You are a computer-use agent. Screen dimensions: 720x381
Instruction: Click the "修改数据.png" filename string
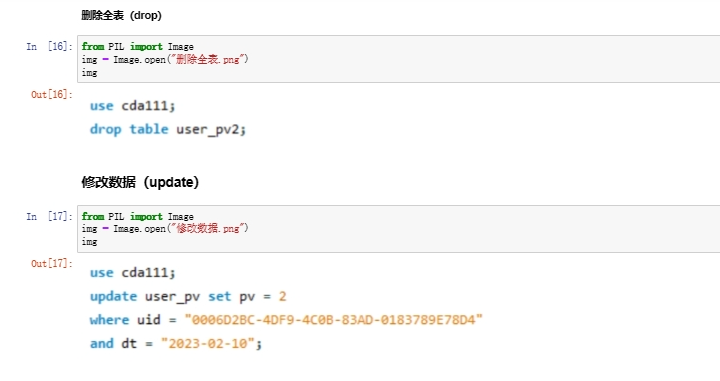(x=209, y=228)
